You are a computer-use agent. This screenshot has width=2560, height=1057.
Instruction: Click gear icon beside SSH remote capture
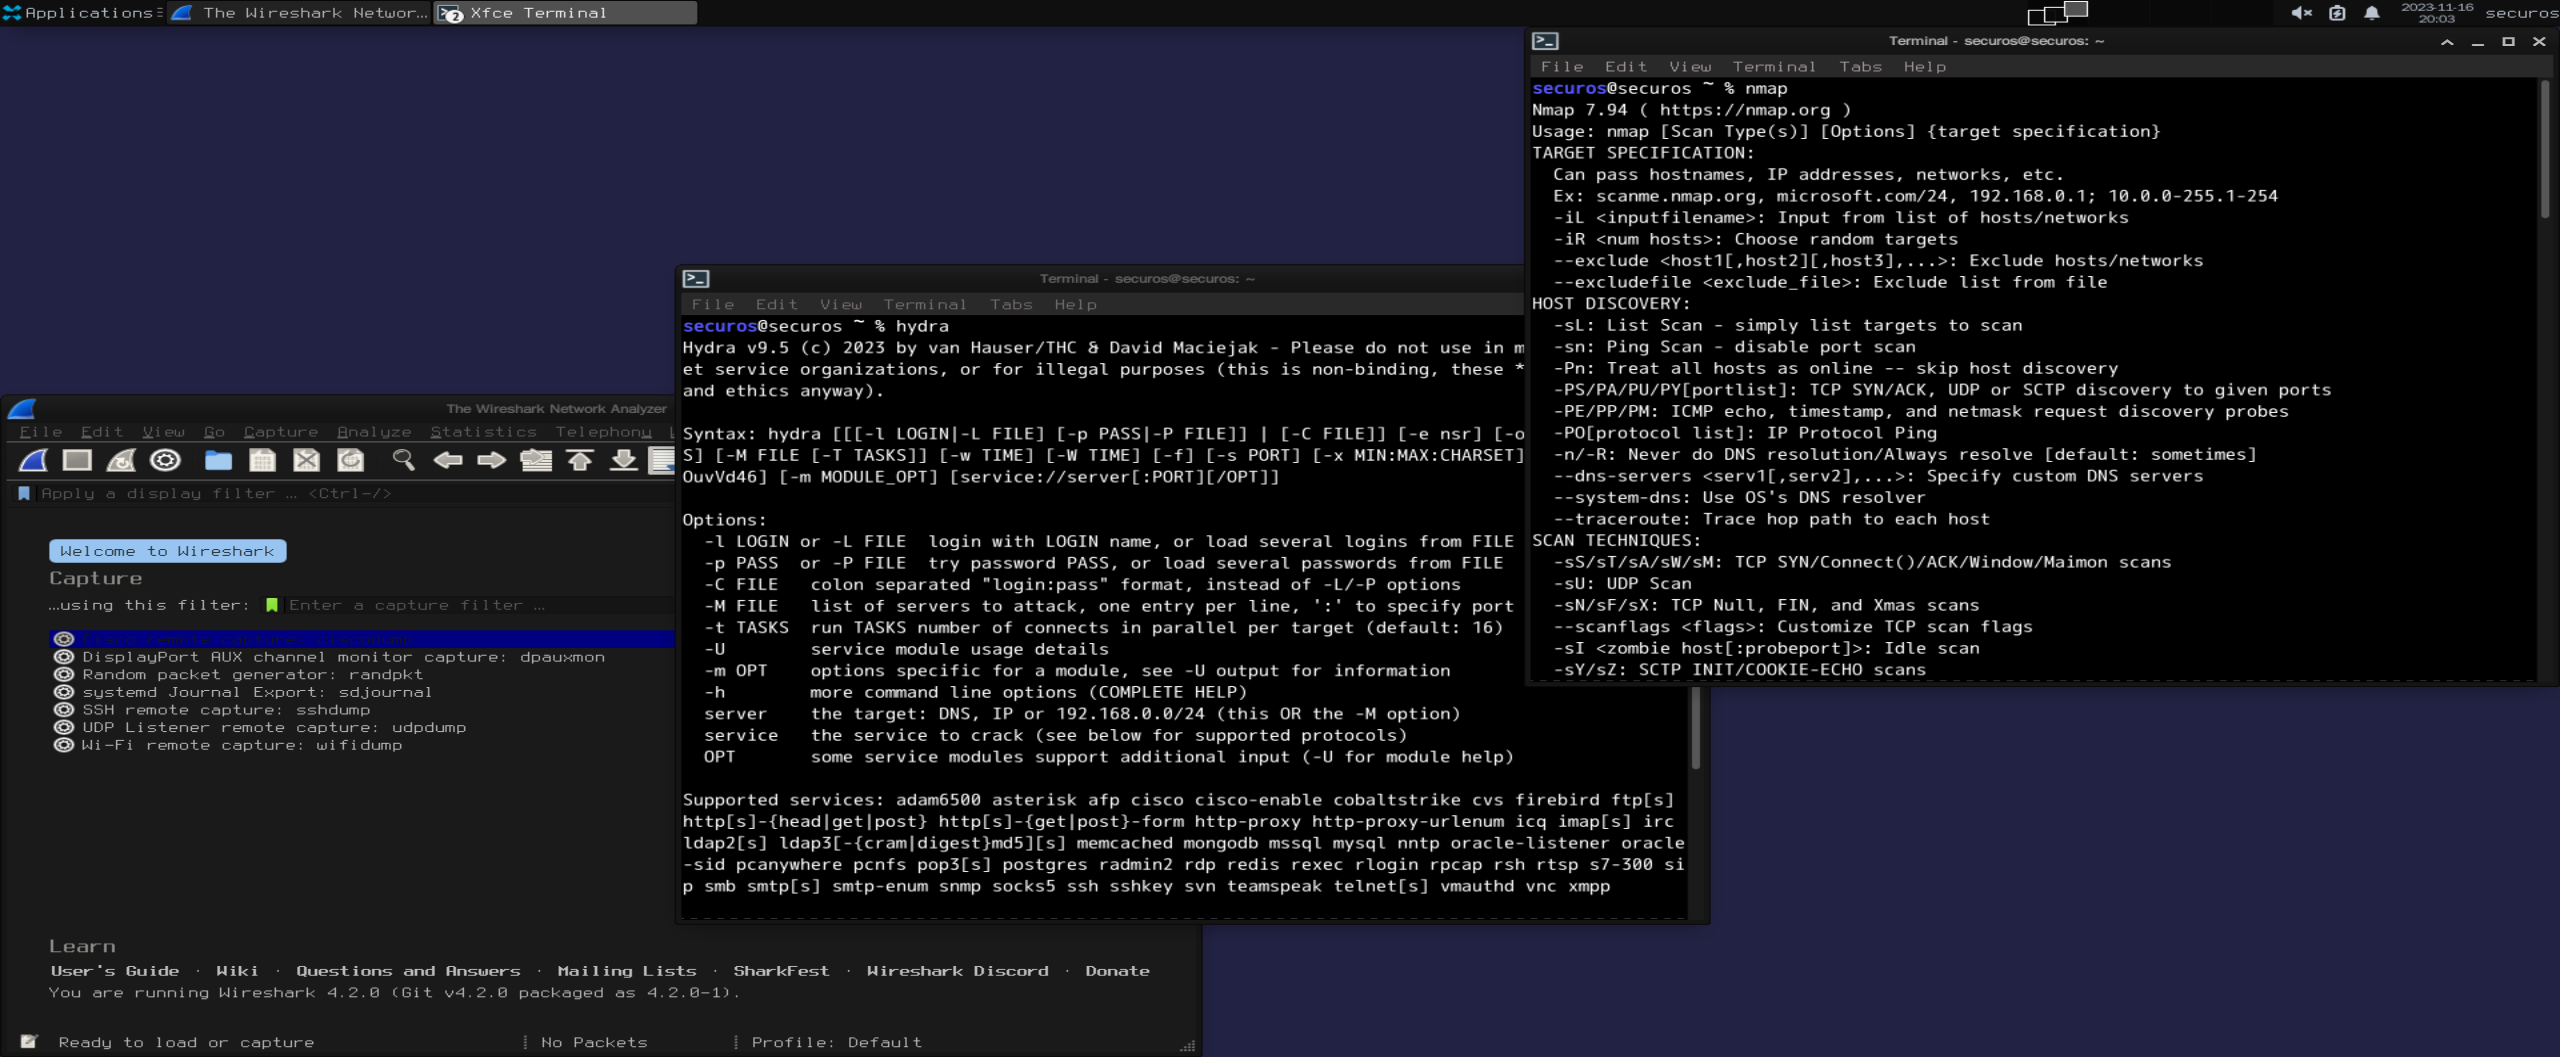[64, 710]
